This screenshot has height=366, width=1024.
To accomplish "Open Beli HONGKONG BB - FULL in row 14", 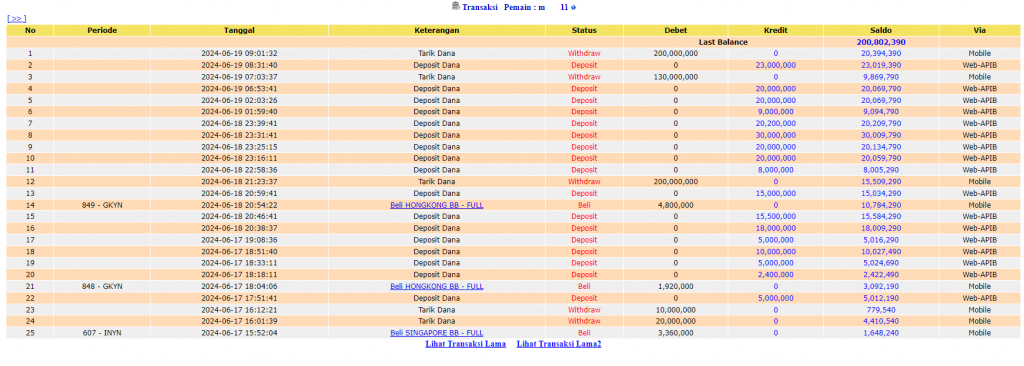I will pos(437,205).
